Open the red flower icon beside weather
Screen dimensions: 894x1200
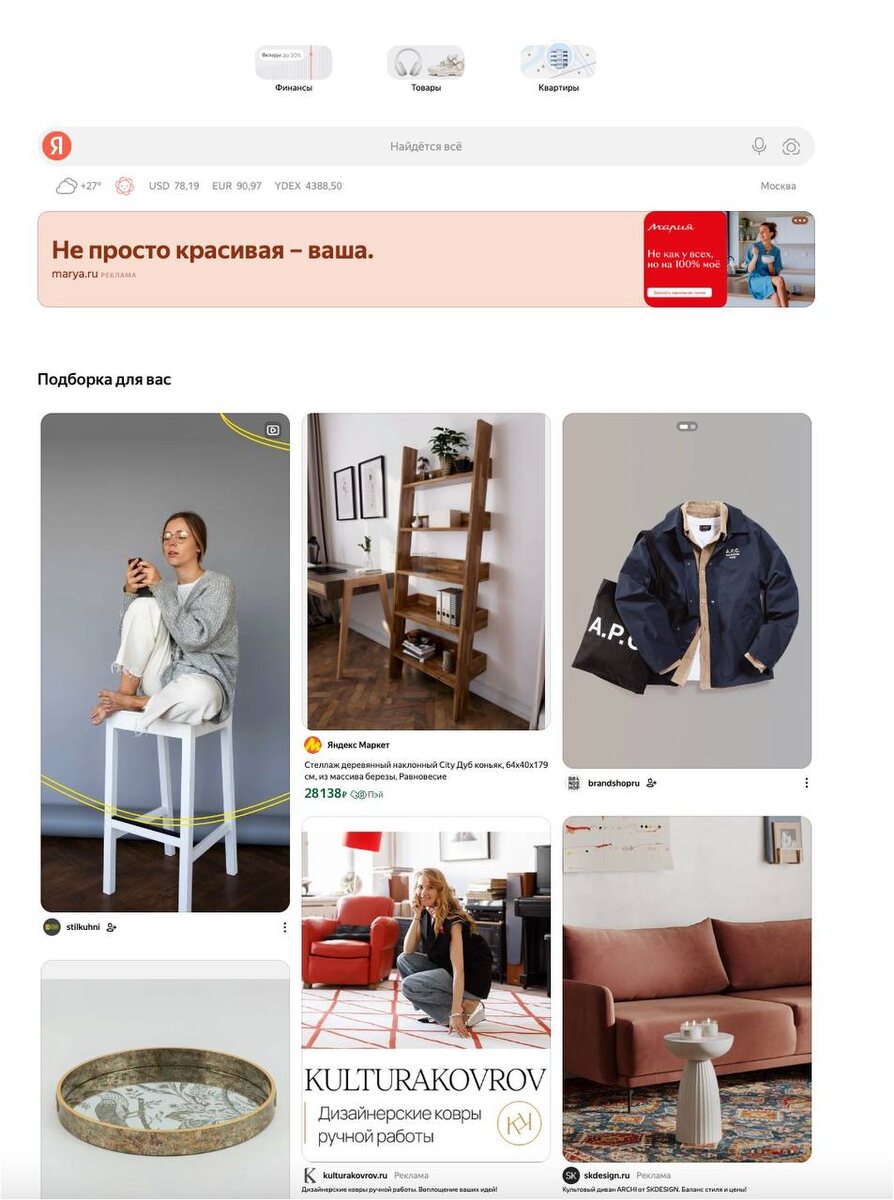(124, 186)
